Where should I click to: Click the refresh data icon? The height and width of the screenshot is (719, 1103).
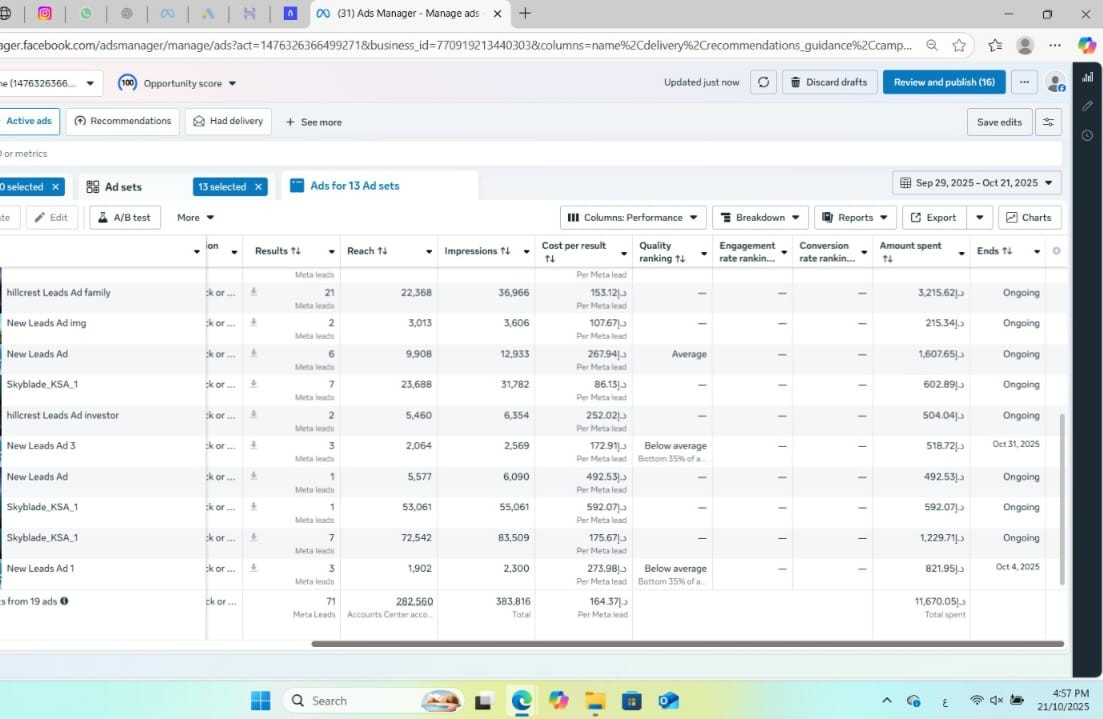[x=763, y=82]
